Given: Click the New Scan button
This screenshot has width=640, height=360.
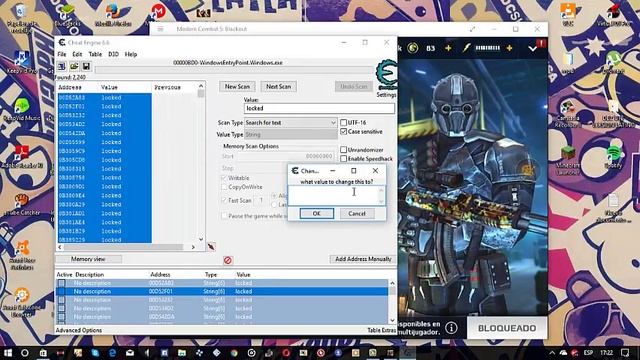Looking at the screenshot, I should 237,87.
